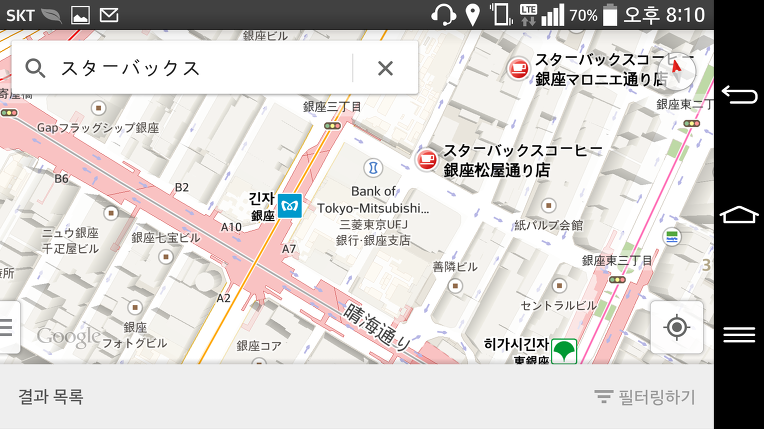Tap the Android home button
764x429 pixels.
(739, 214)
